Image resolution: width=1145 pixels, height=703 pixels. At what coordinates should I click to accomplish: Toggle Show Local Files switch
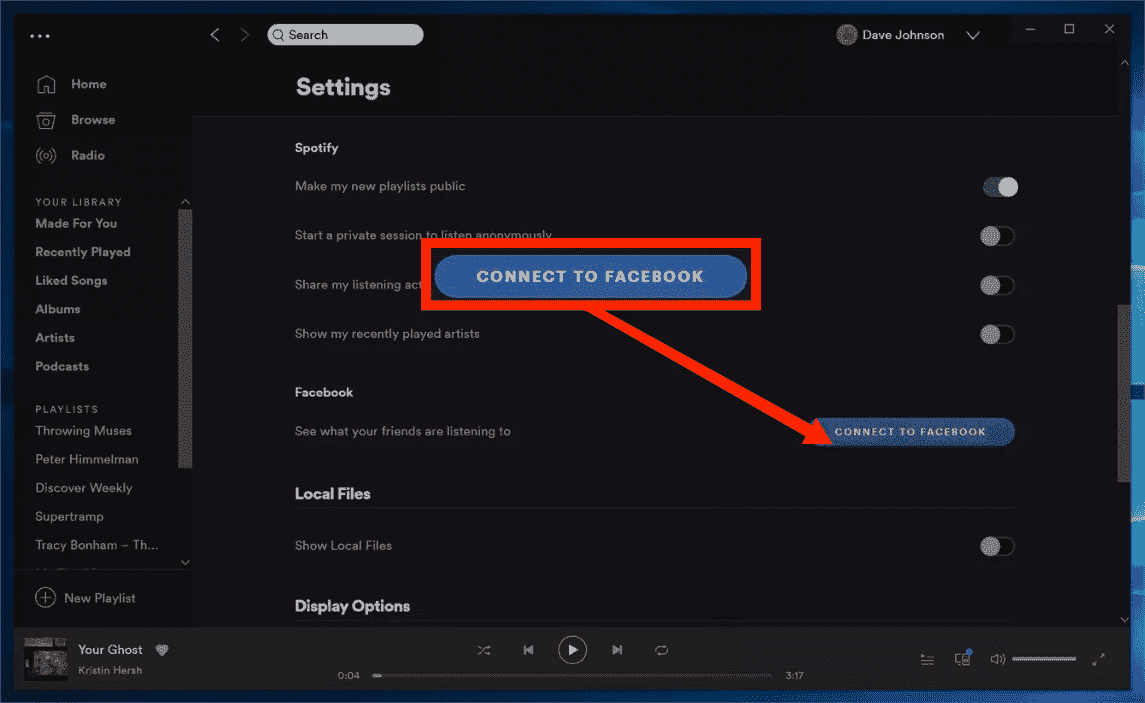[x=997, y=546]
